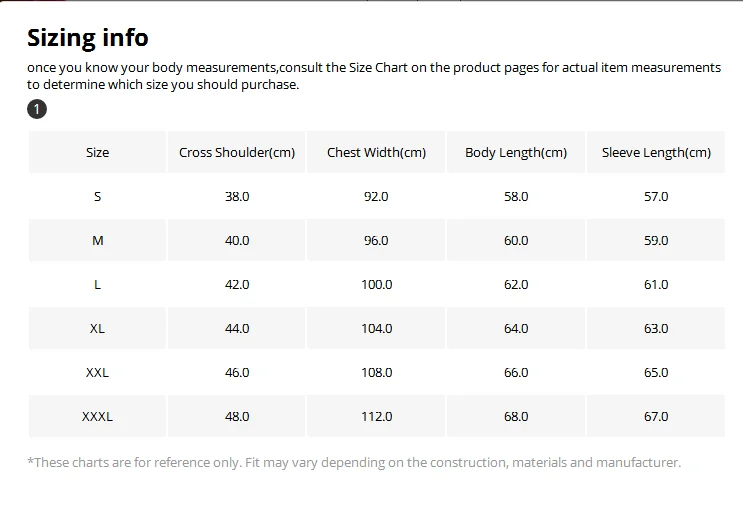Click the 64.0 body length cell

tap(516, 329)
